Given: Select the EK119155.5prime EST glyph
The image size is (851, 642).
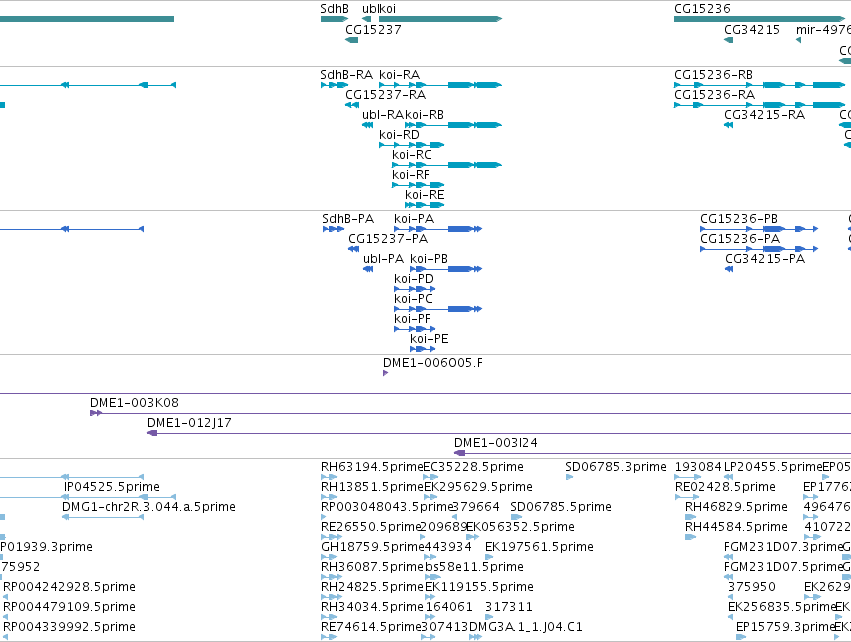Looking at the screenshot, I should (430, 597).
